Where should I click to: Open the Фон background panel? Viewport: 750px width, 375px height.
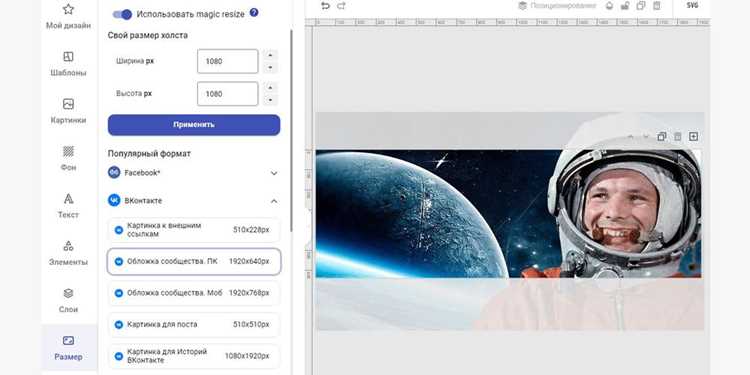coord(68,159)
